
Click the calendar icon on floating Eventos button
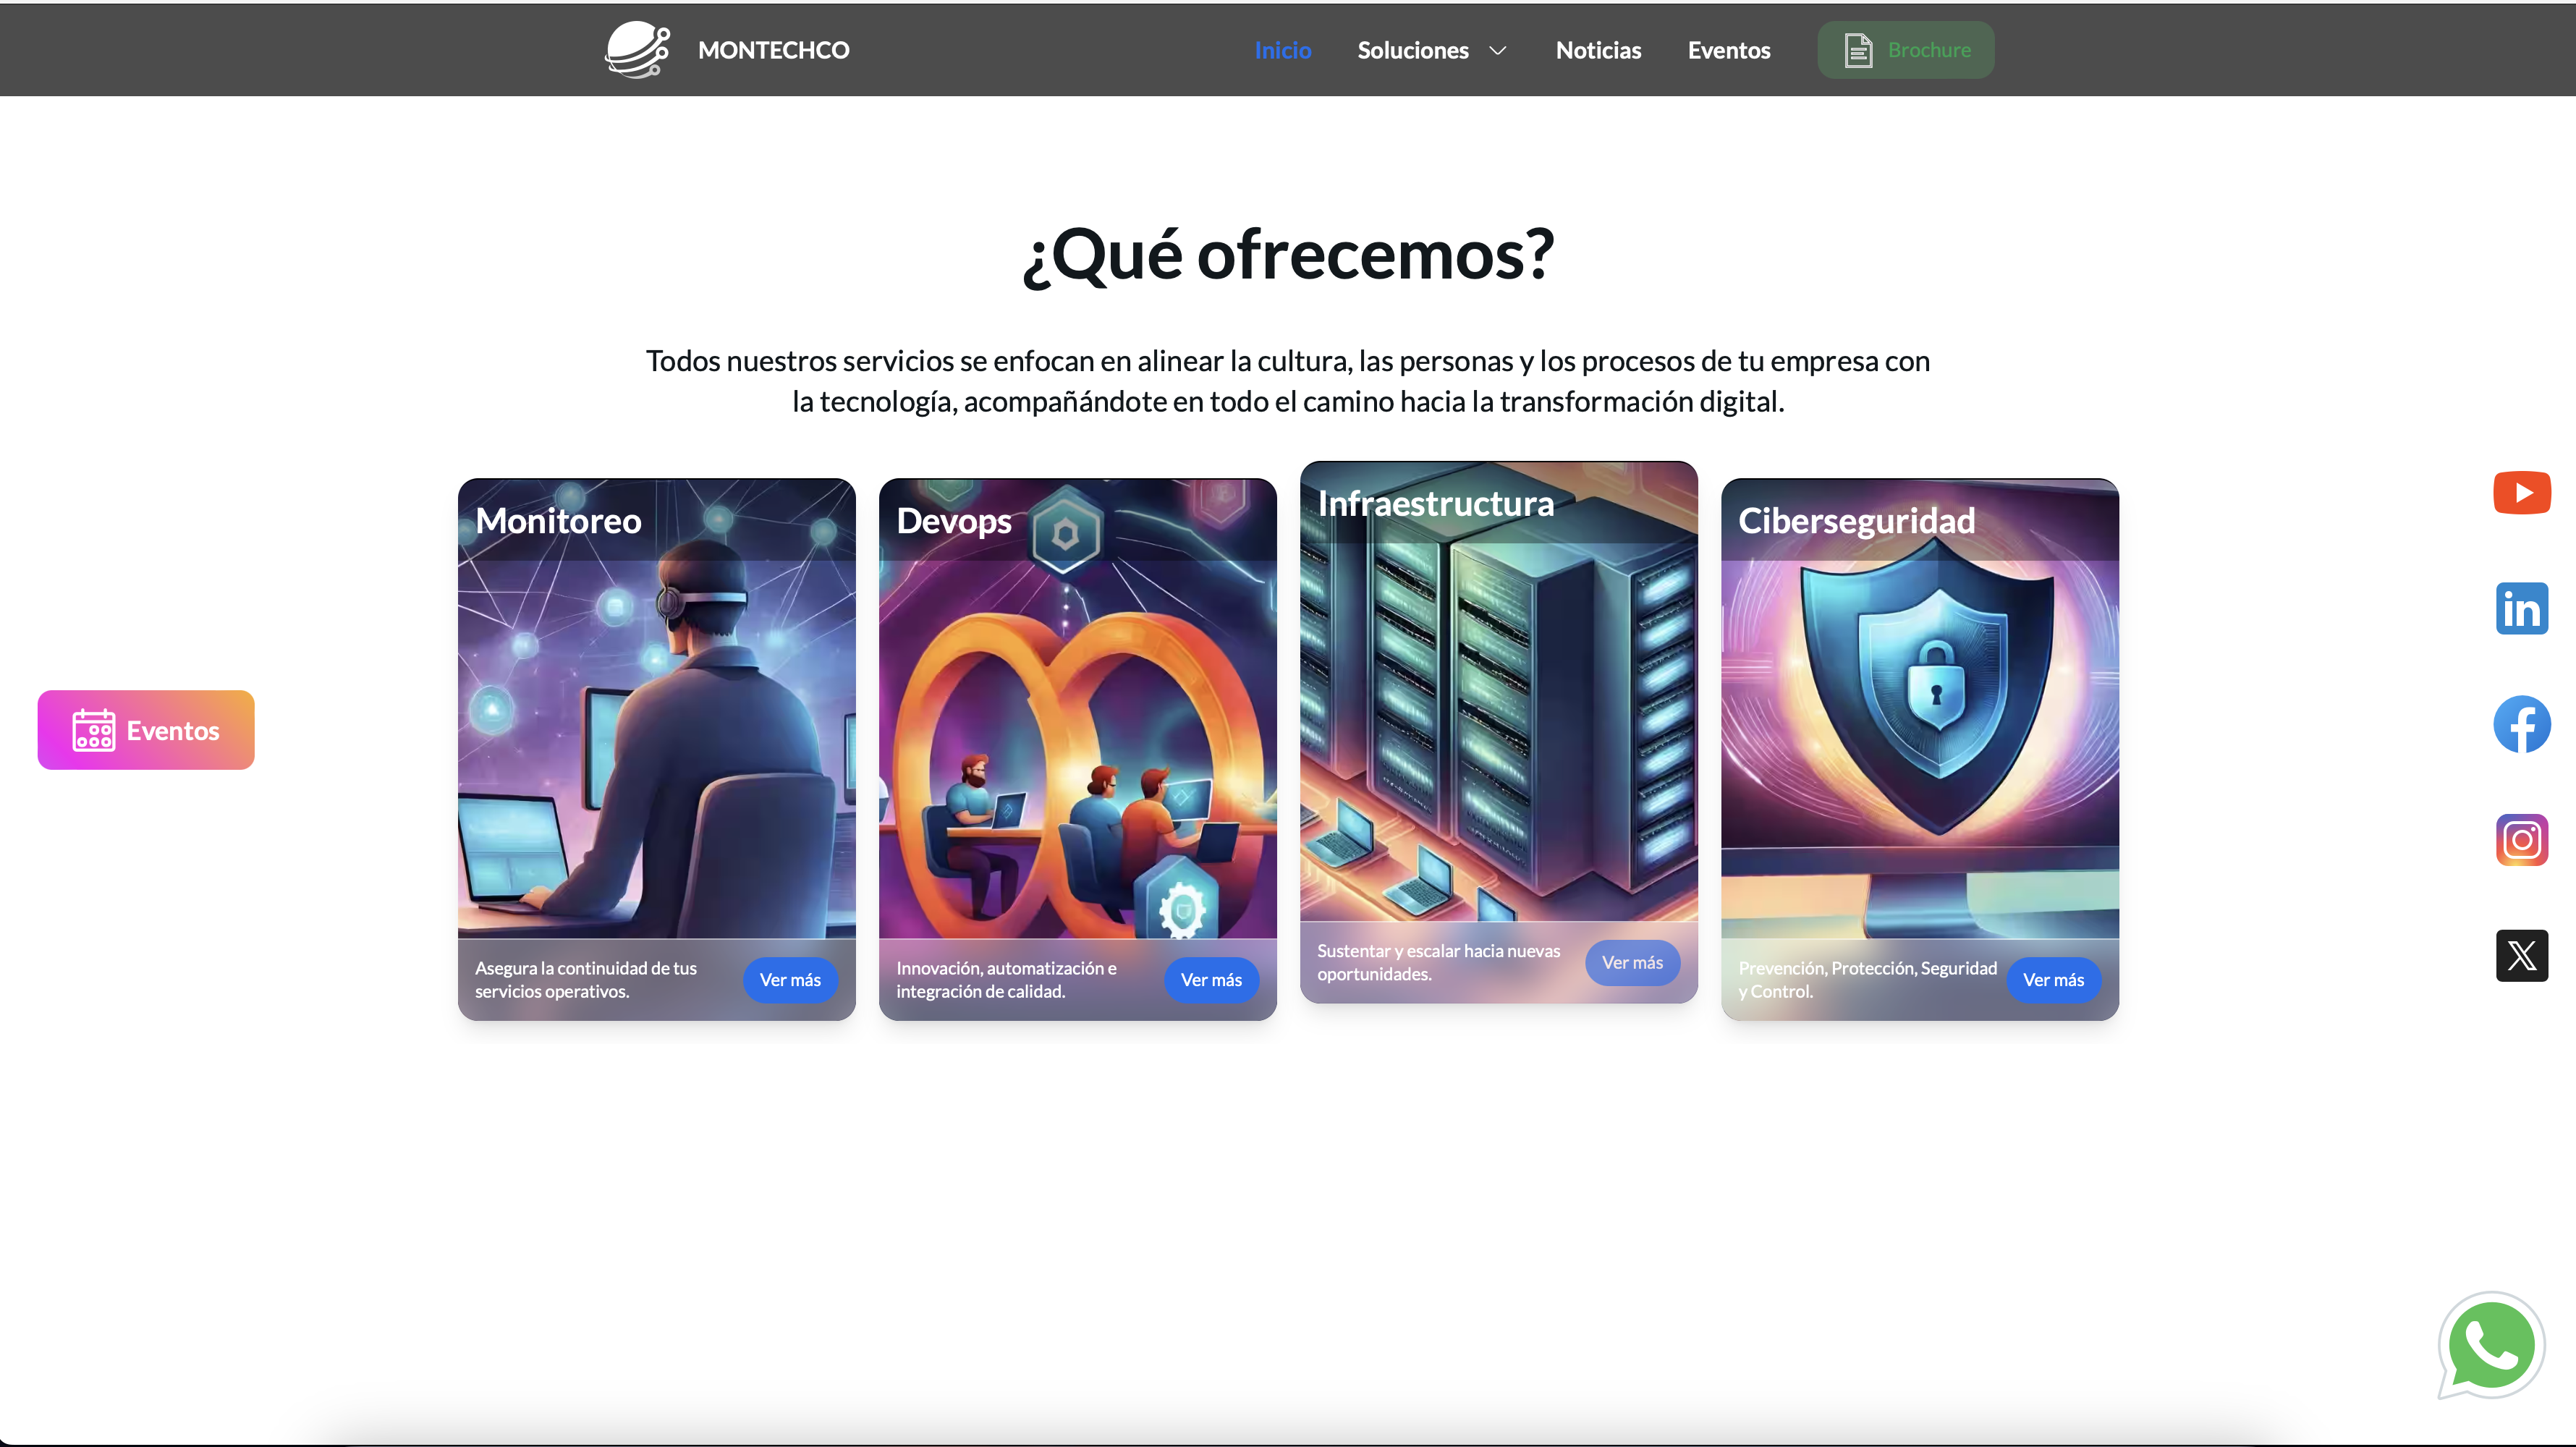click(x=94, y=730)
